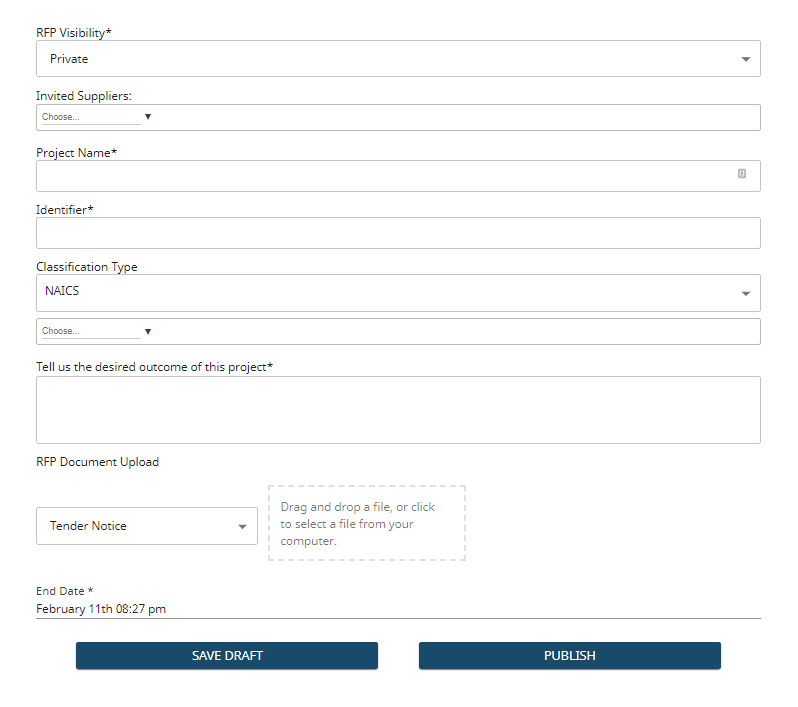The image size is (798, 707).
Task: Click the small arrow beside Invited Suppliers Choose
Action: tap(147, 117)
